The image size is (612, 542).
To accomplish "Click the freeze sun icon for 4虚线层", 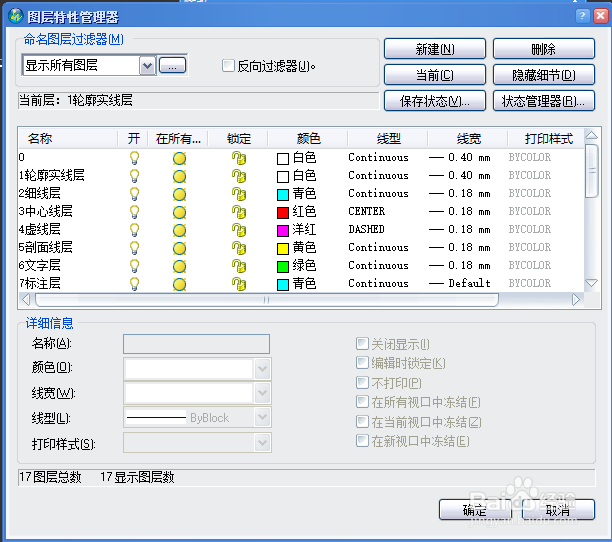I will click(x=180, y=230).
